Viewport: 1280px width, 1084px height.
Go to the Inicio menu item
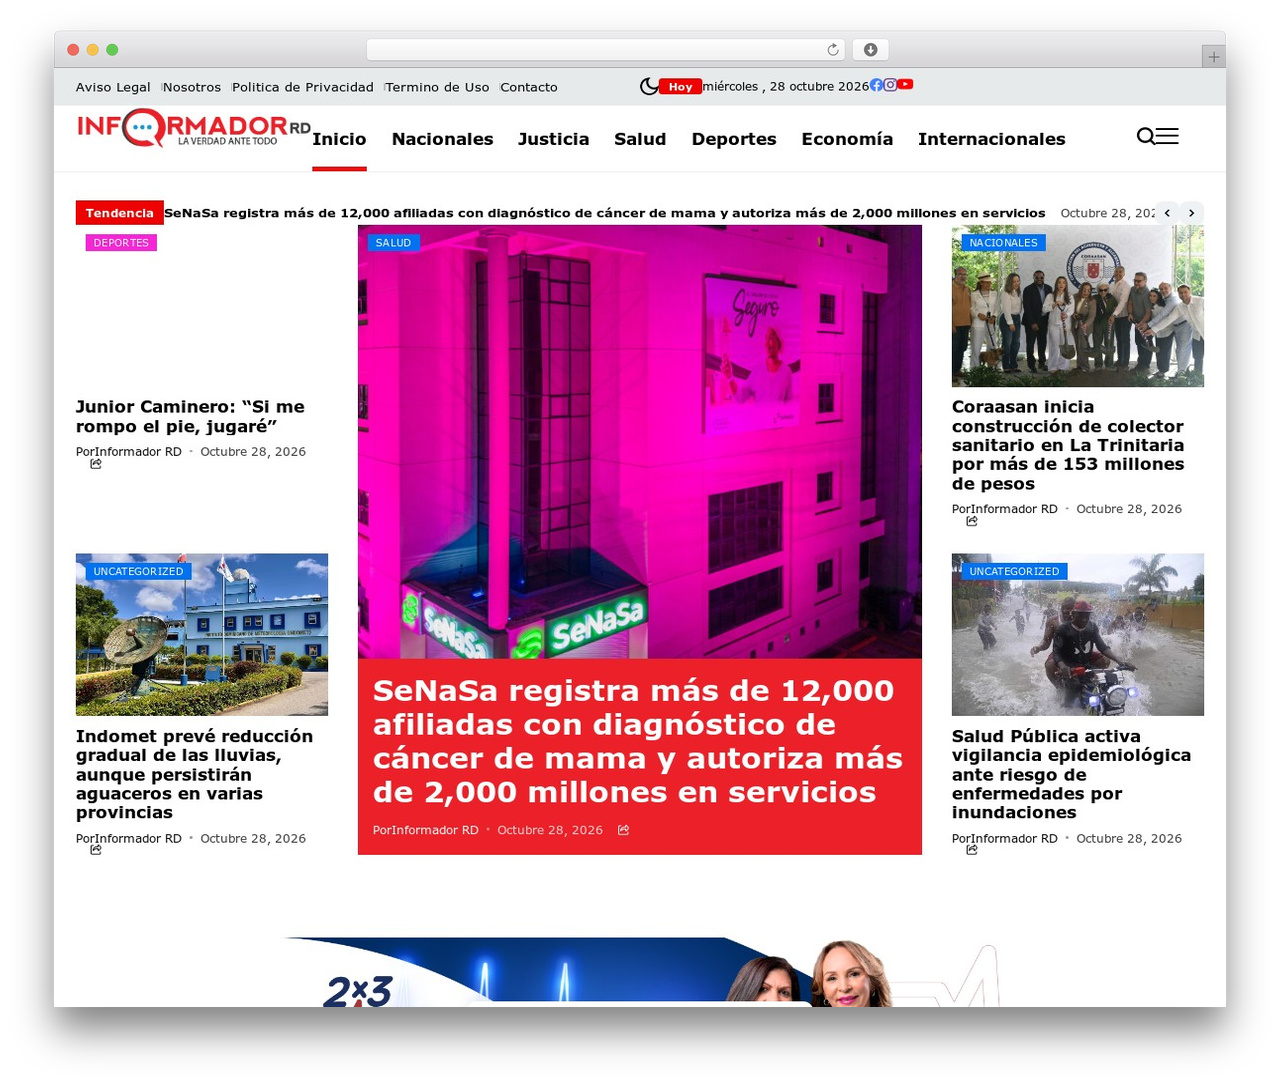(339, 139)
